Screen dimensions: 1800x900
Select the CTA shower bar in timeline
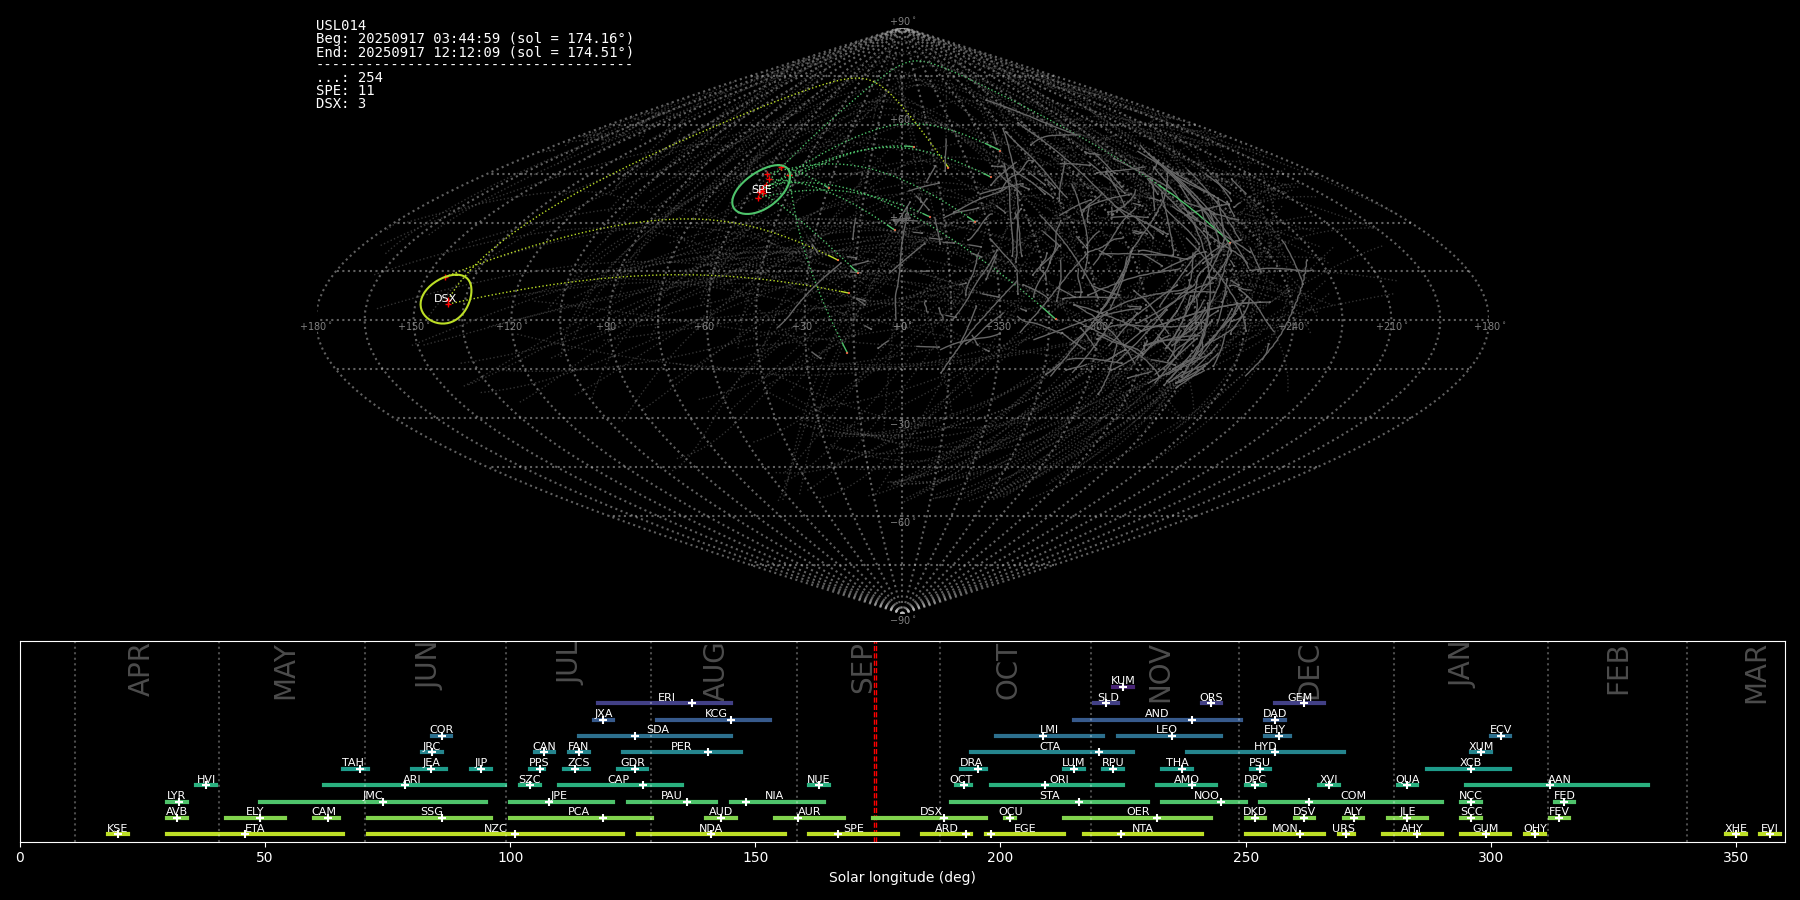[x=1051, y=752]
